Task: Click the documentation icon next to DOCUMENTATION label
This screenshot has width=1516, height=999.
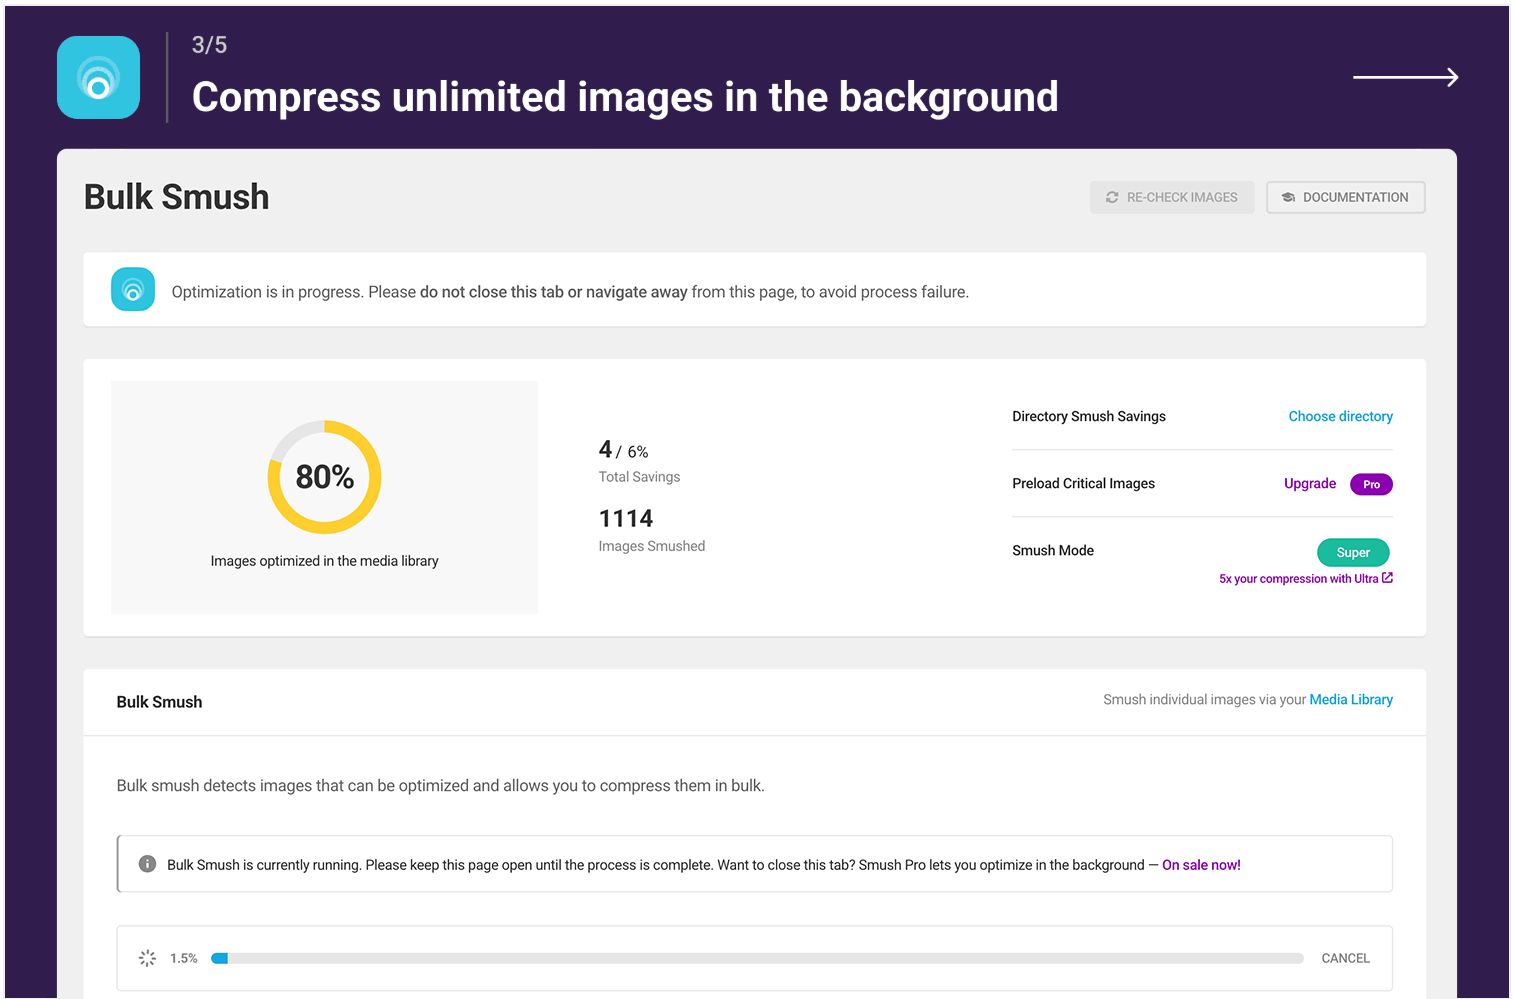Action: pyautogui.click(x=1288, y=197)
